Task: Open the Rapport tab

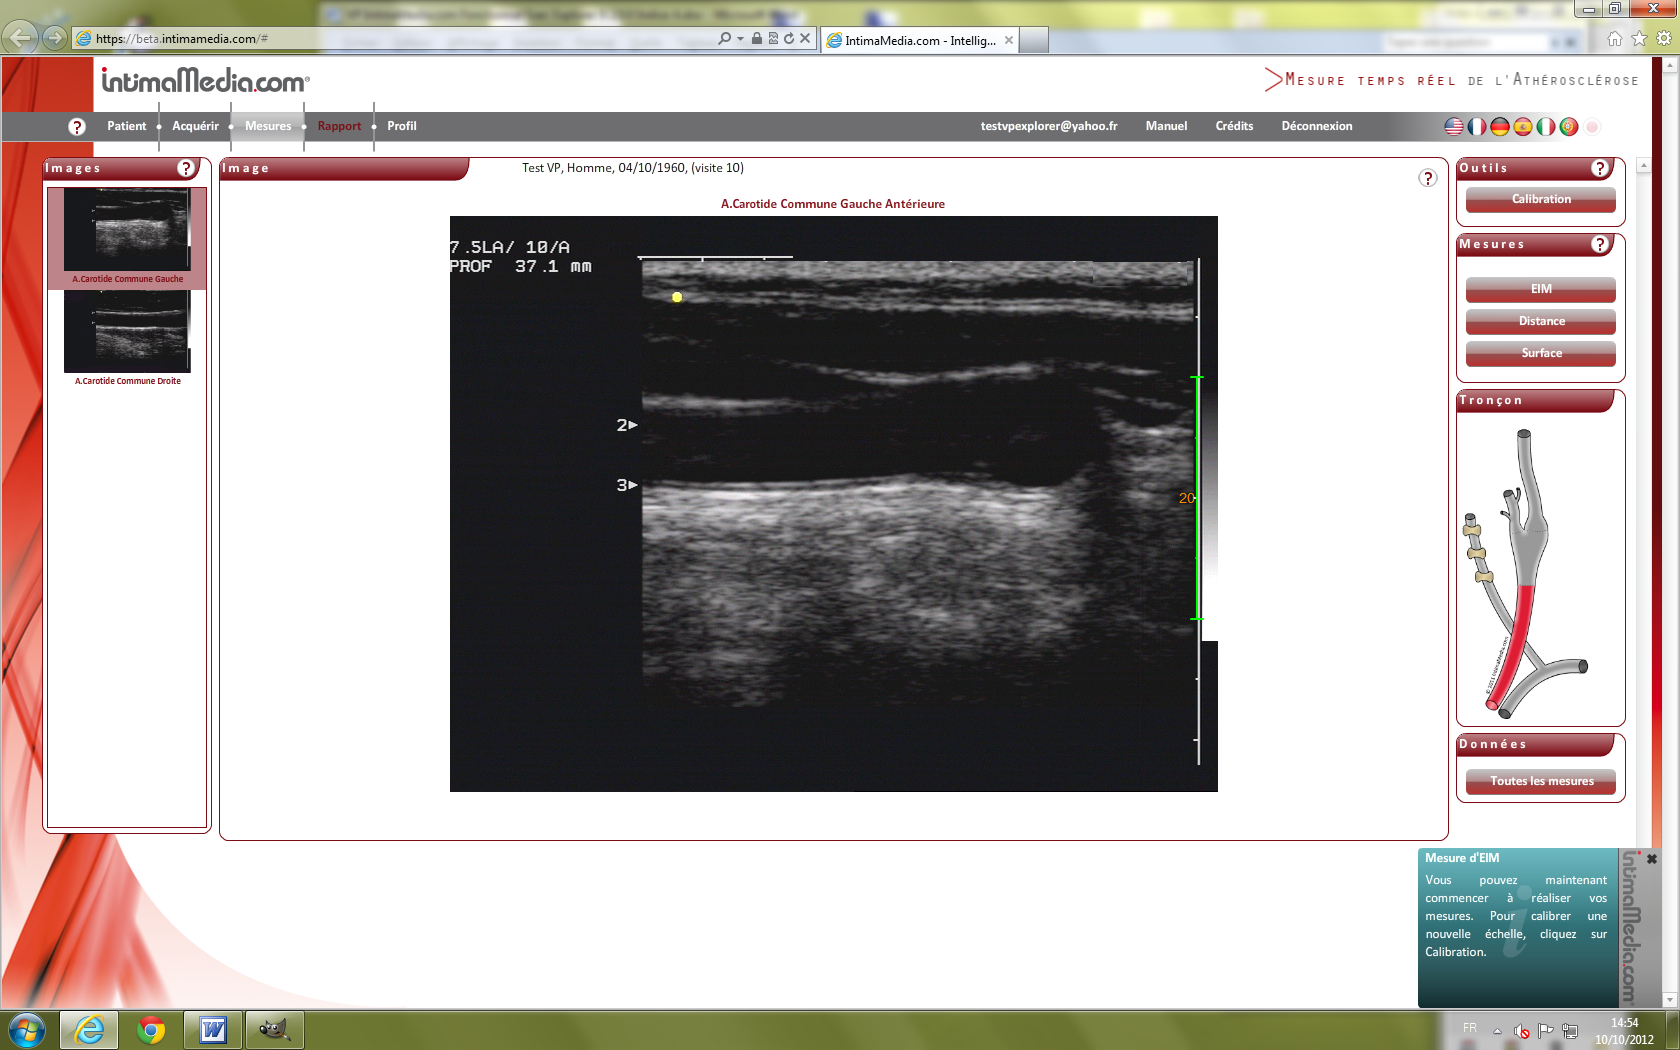Action: tap(339, 126)
